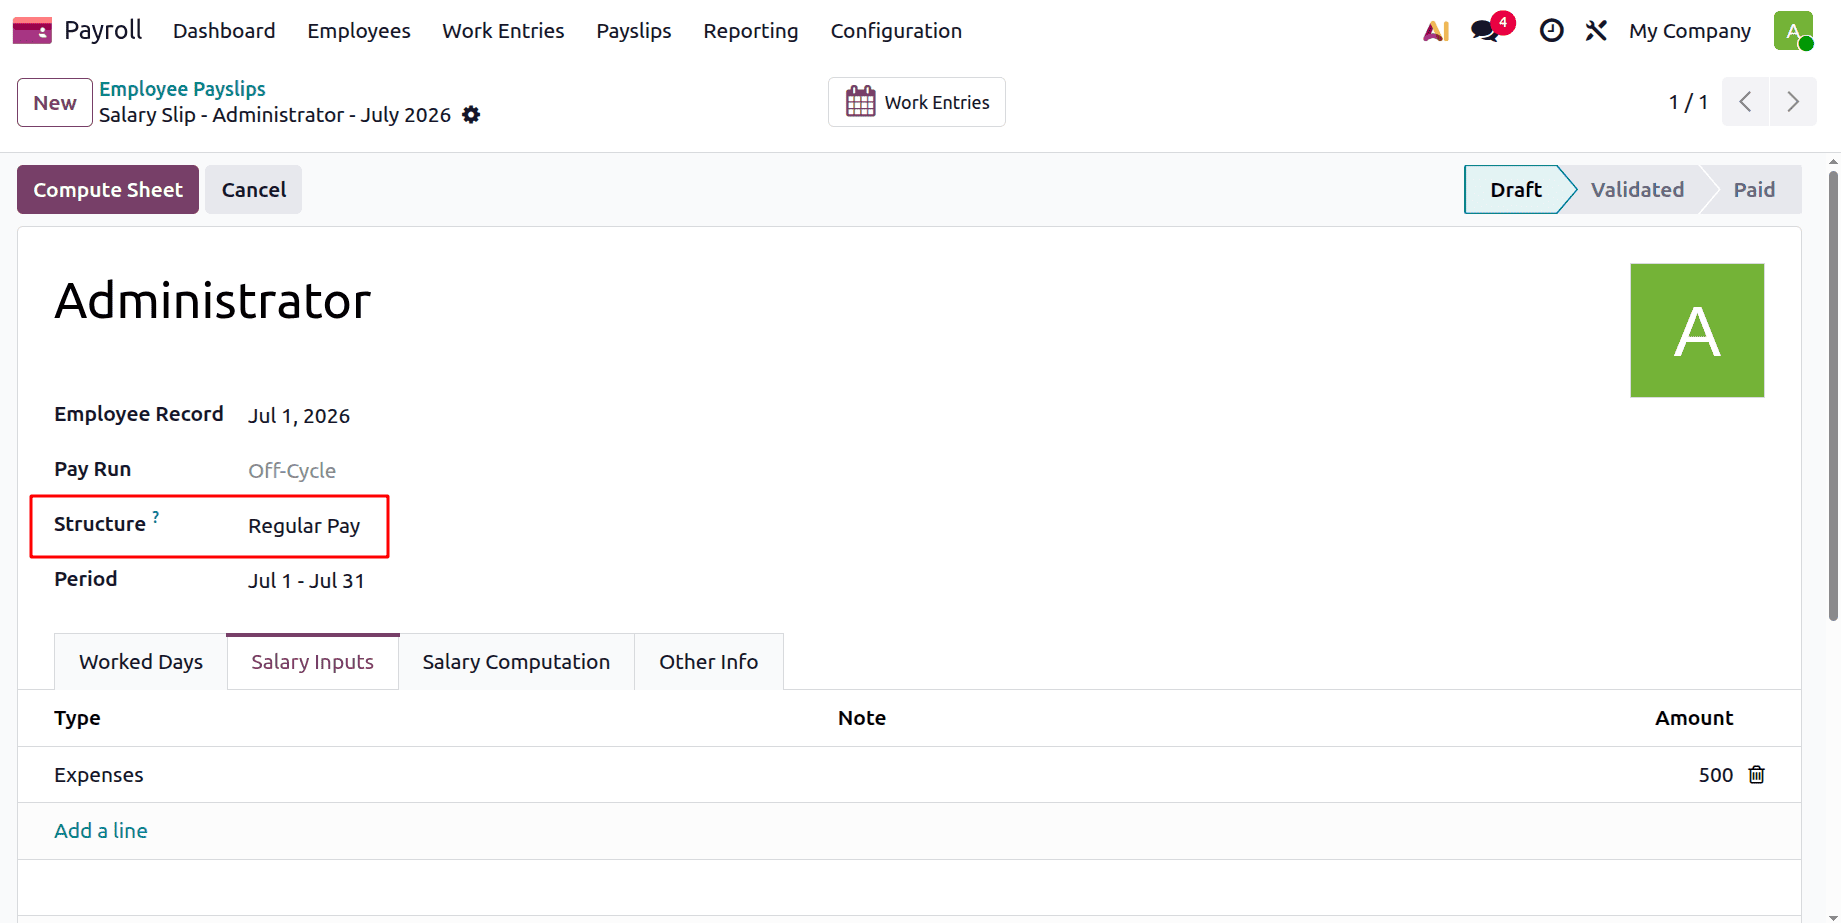Click the payslip actions gear icon
The width and height of the screenshot is (1841, 923).
pyautogui.click(x=471, y=115)
